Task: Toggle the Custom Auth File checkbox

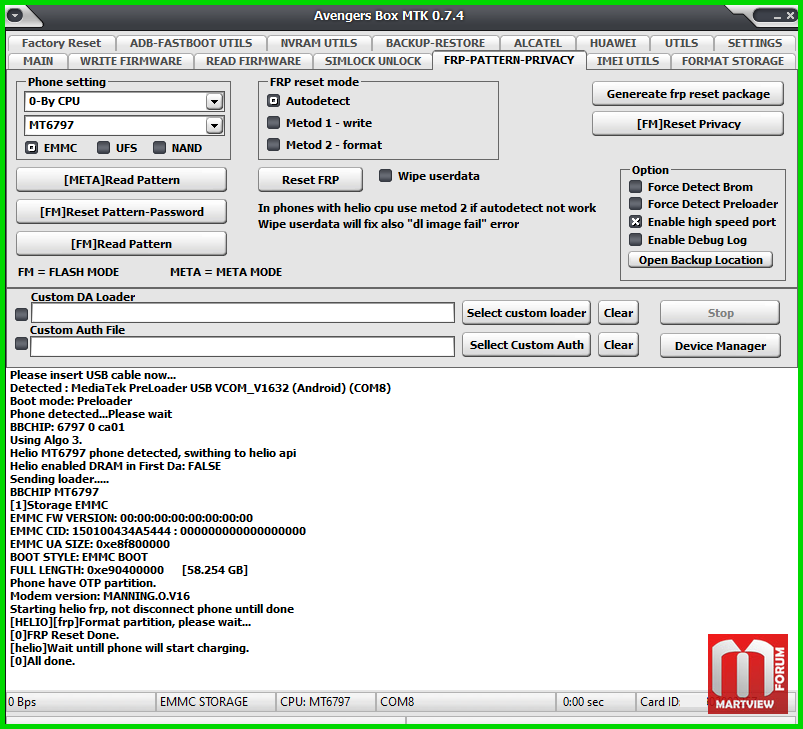Action: 21,344
